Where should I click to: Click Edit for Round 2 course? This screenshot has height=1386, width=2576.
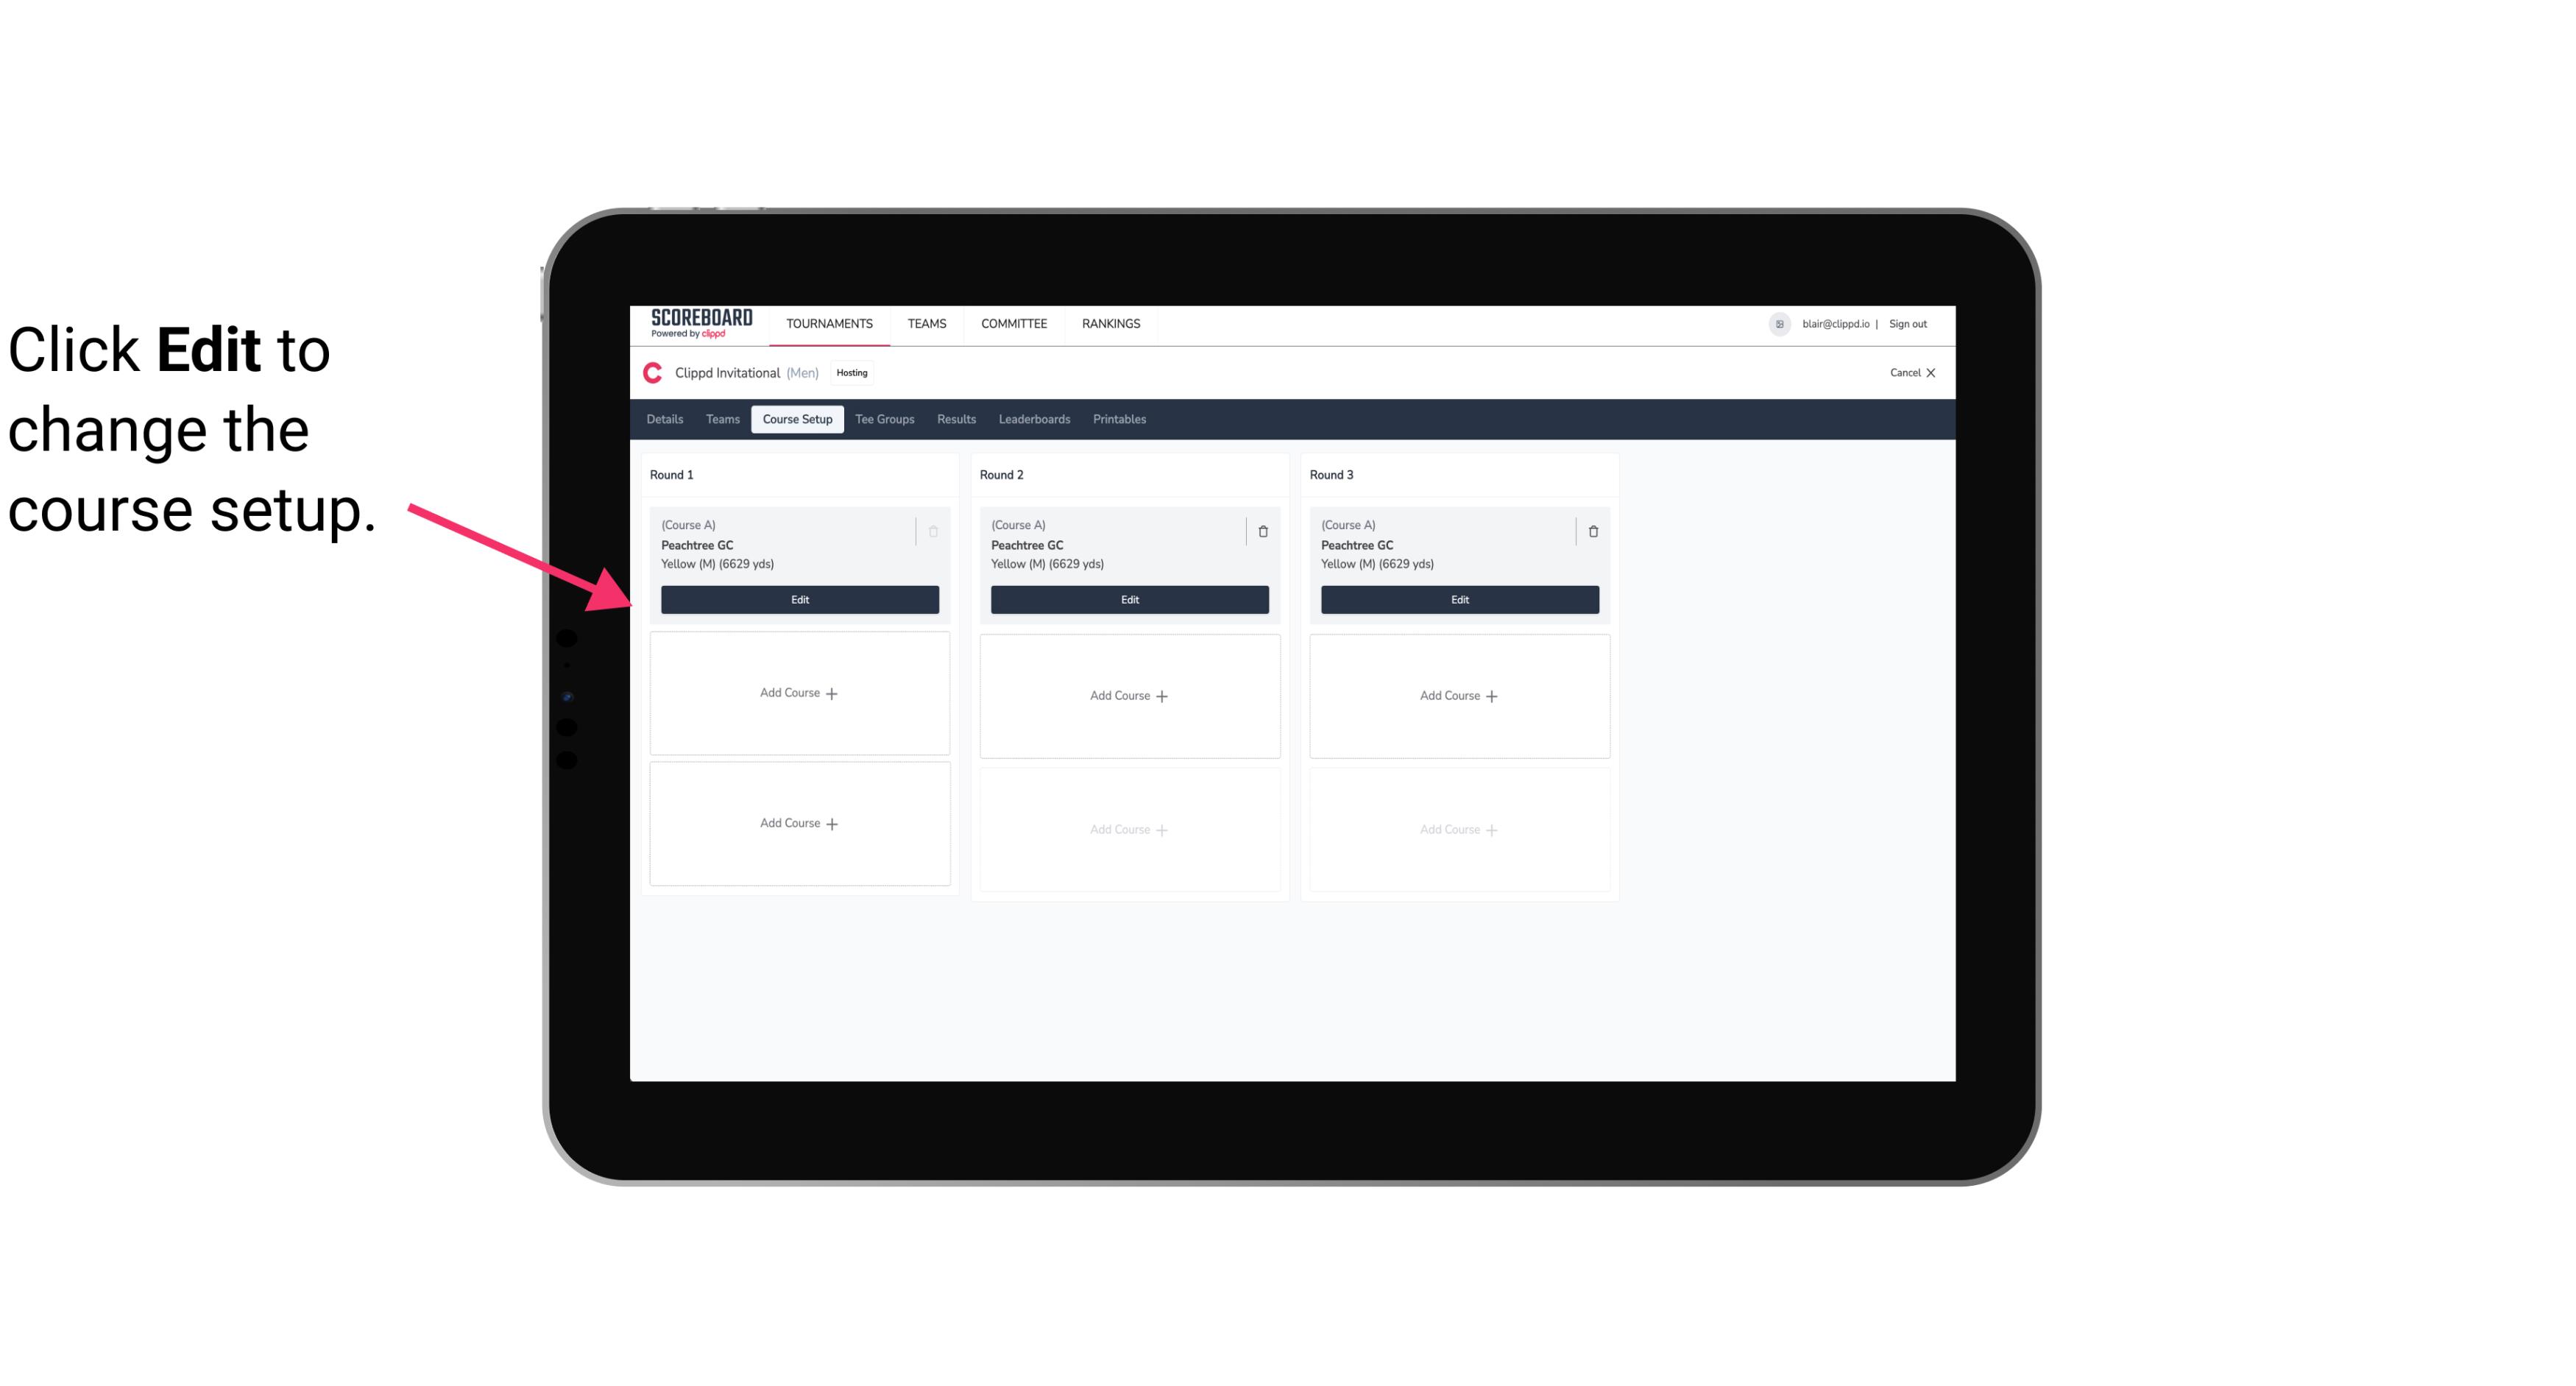[1128, 599]
